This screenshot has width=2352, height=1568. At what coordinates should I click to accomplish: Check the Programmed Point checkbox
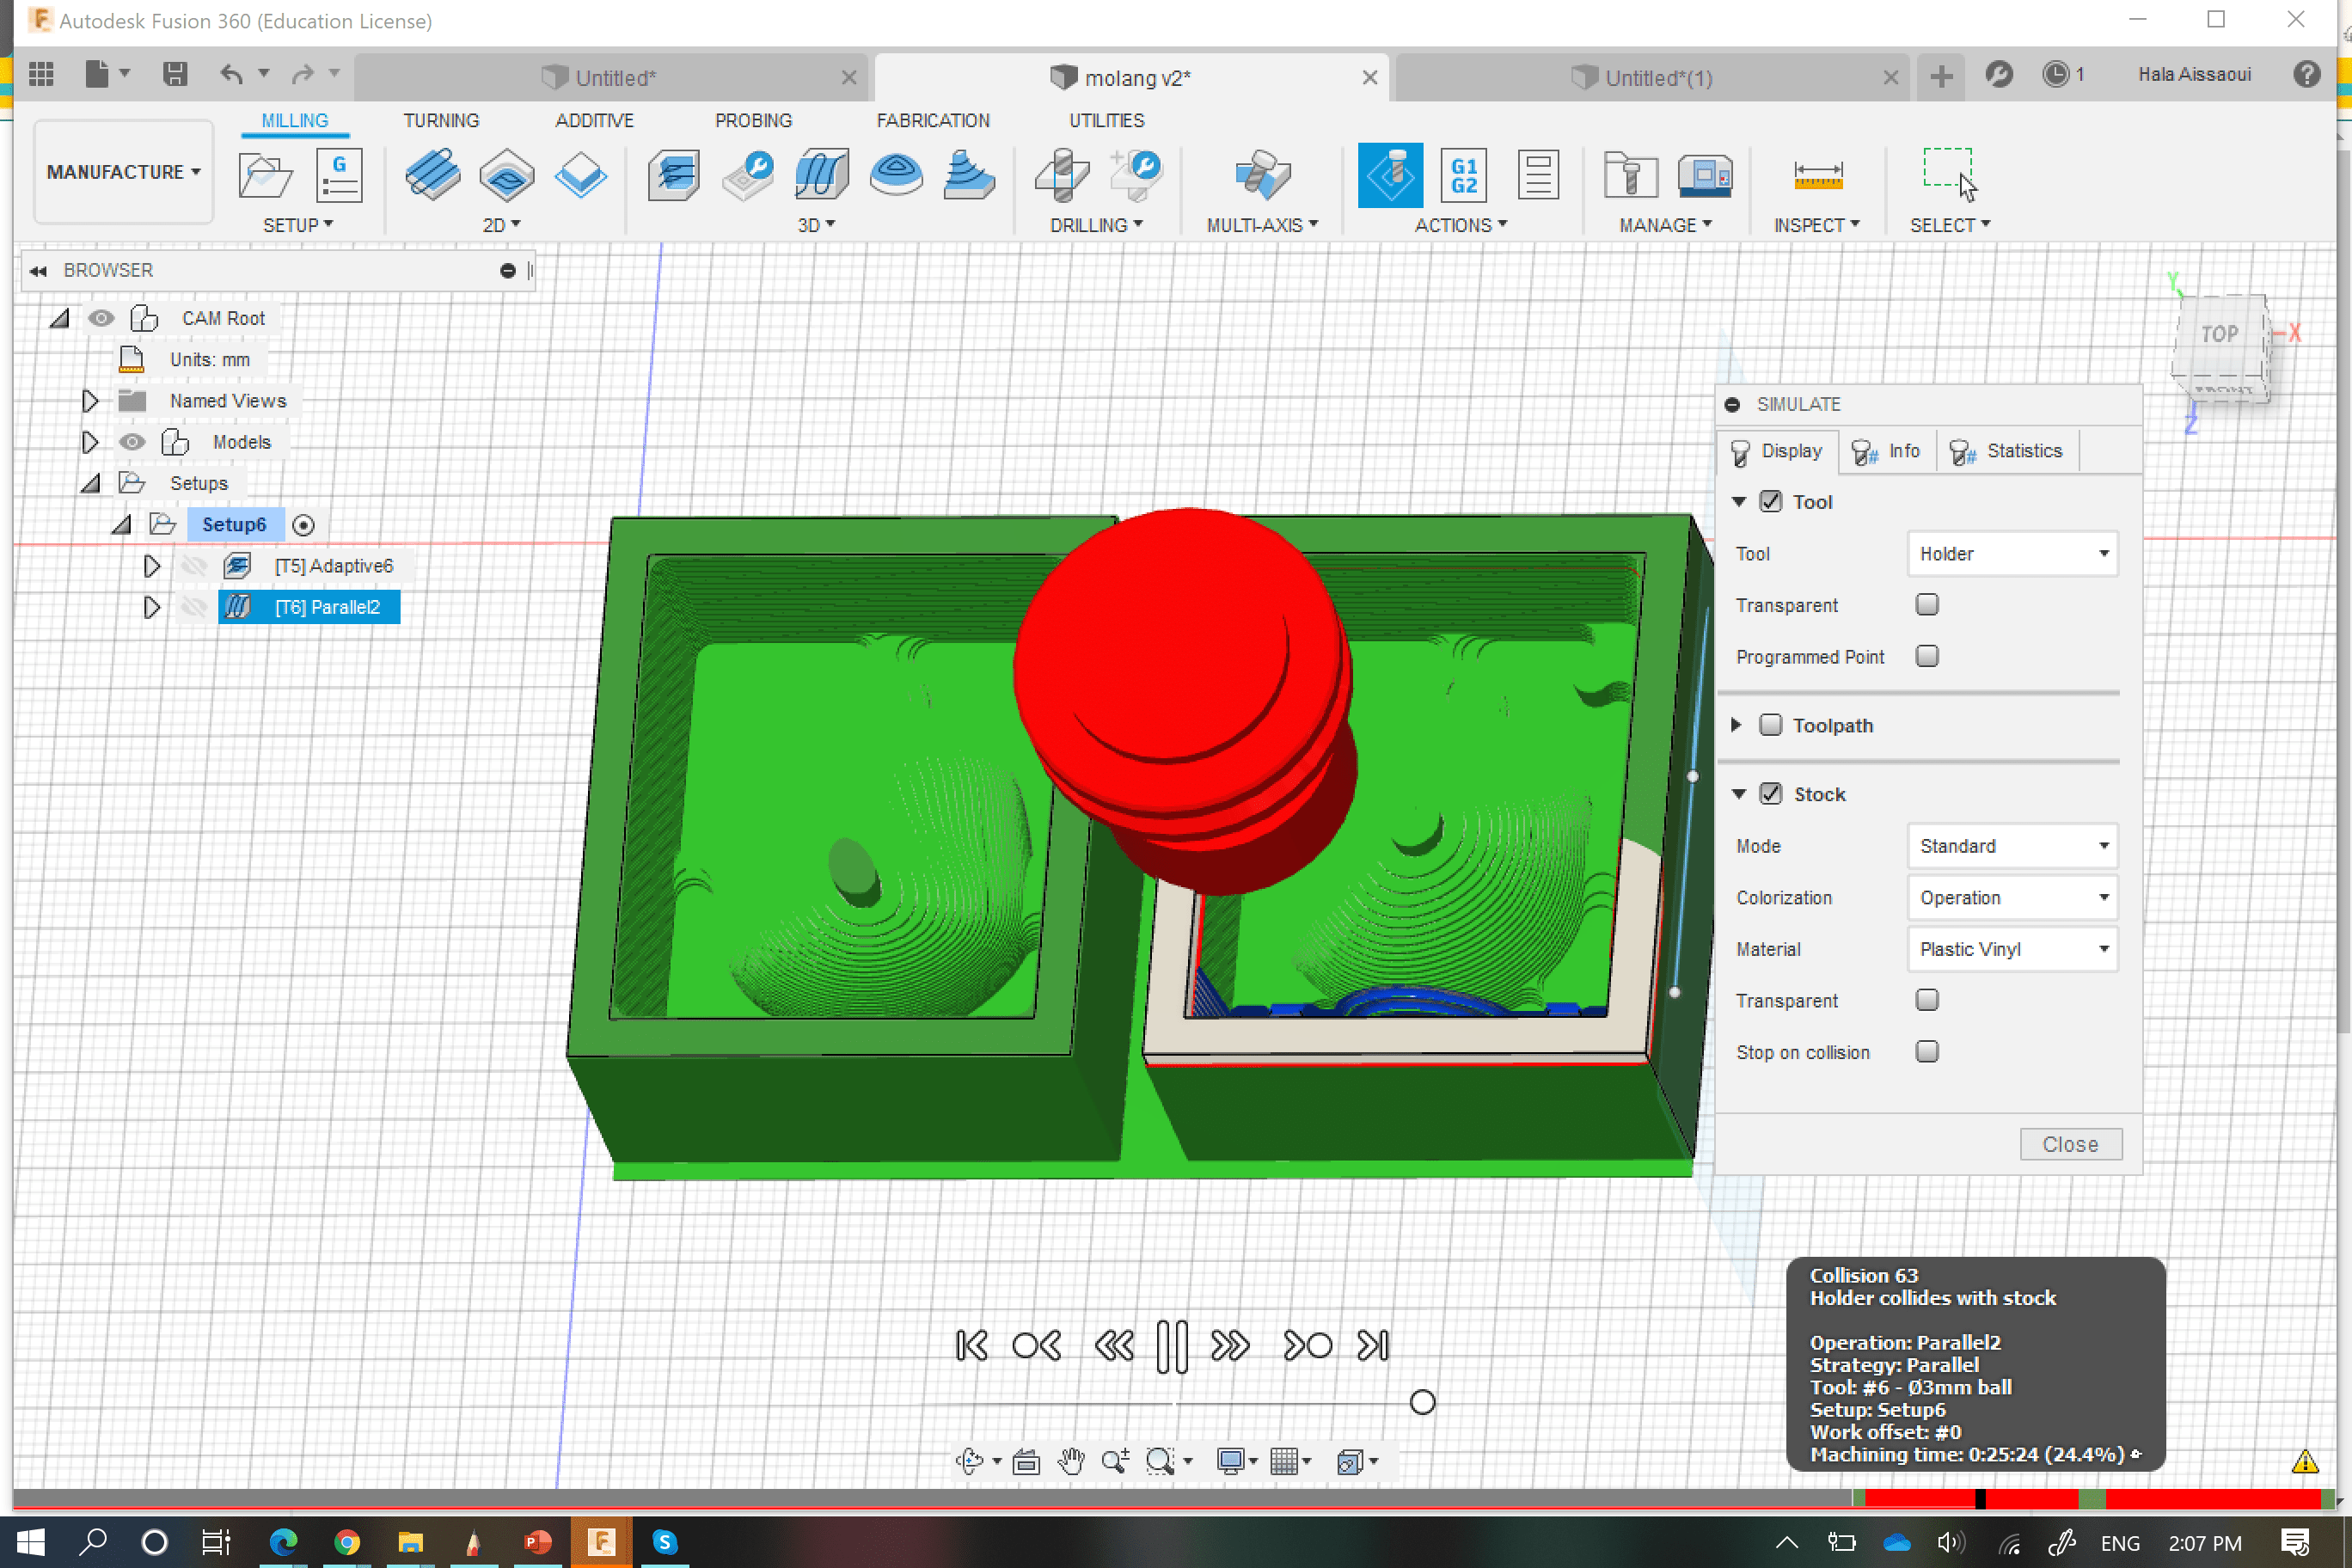(1926, 656)
